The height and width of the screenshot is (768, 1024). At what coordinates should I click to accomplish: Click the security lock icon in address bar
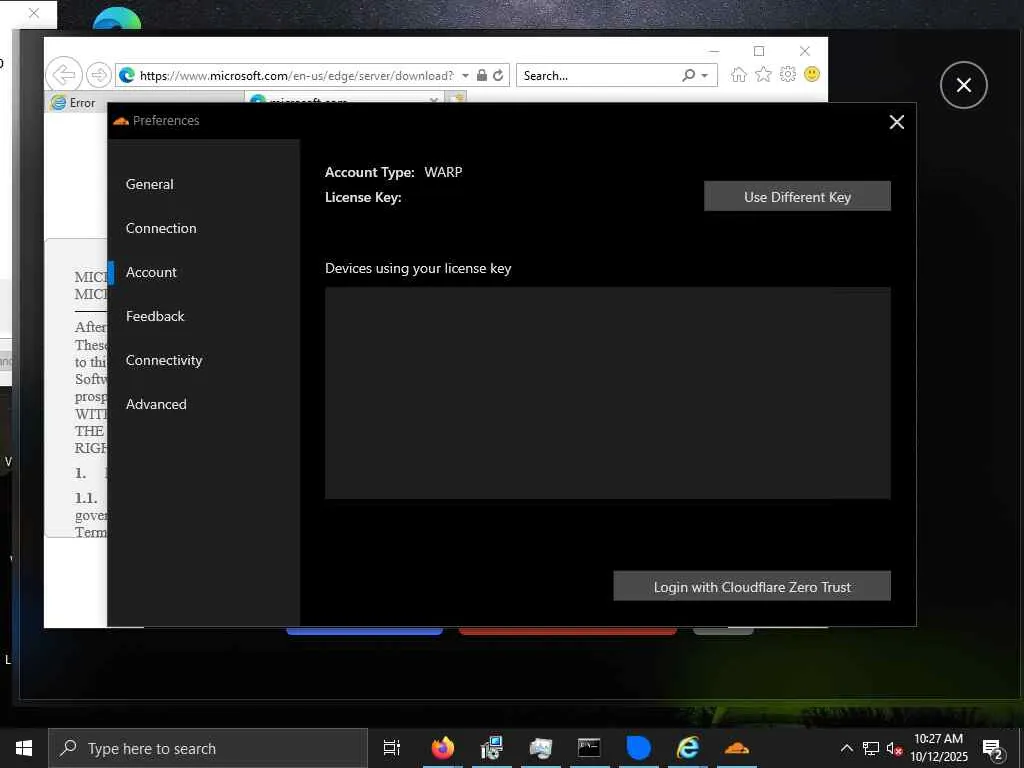coord(482,75)
